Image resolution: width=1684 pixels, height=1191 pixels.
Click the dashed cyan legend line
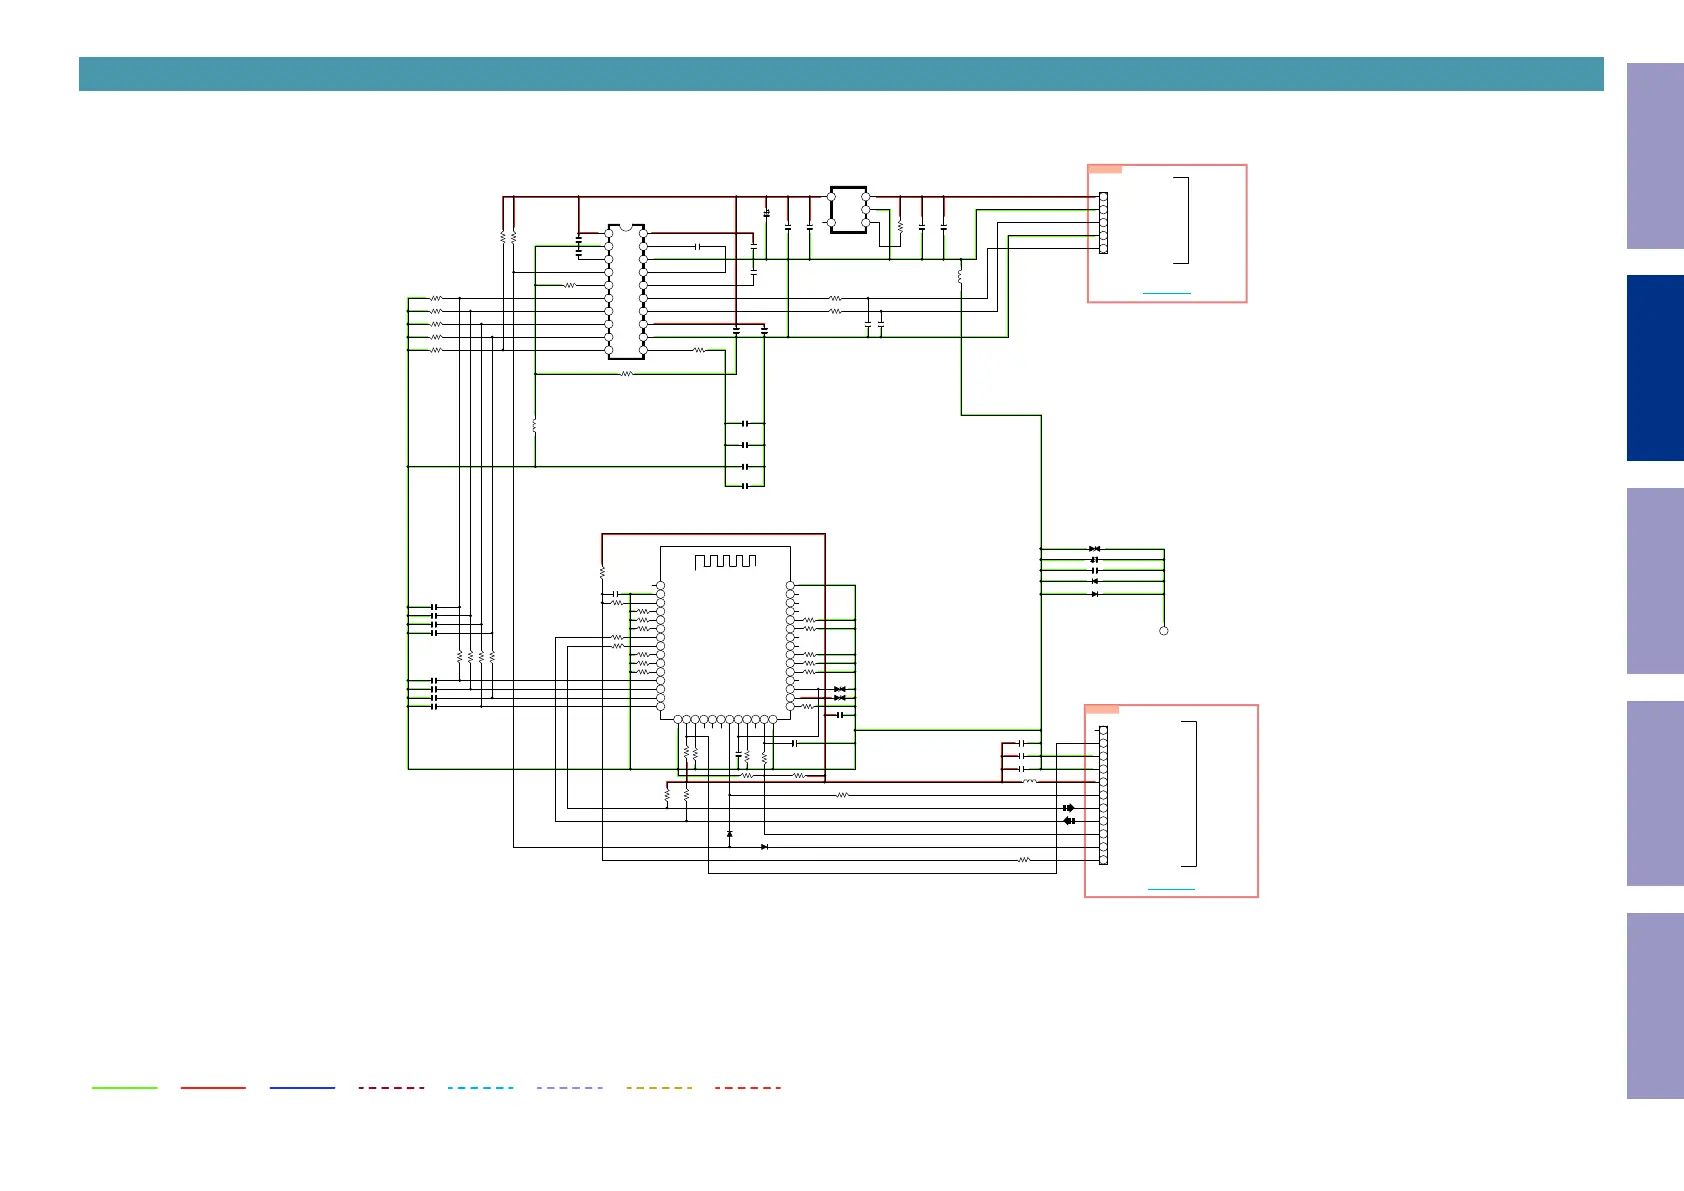click(x=480, y=1088)
